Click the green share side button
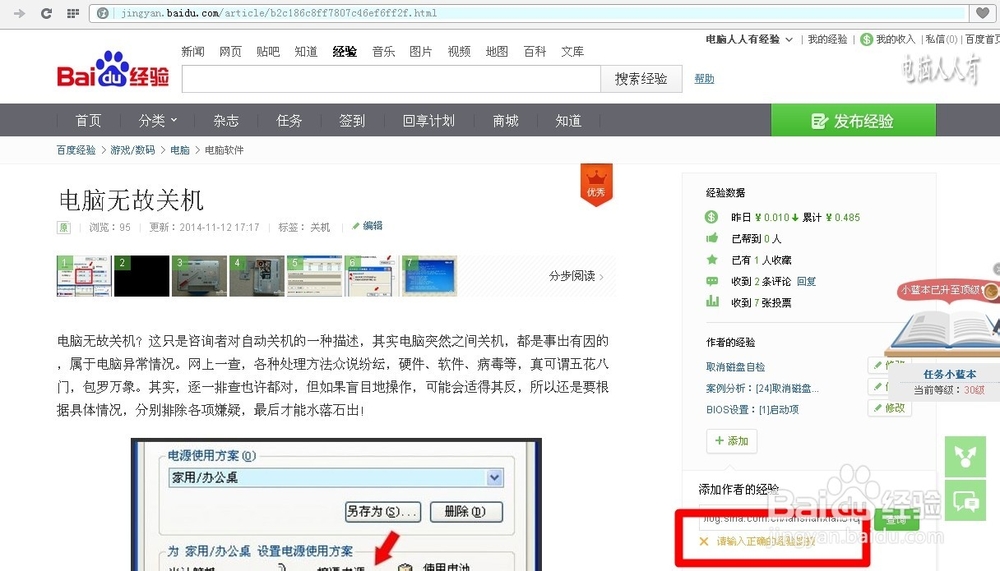 [965, 456]
